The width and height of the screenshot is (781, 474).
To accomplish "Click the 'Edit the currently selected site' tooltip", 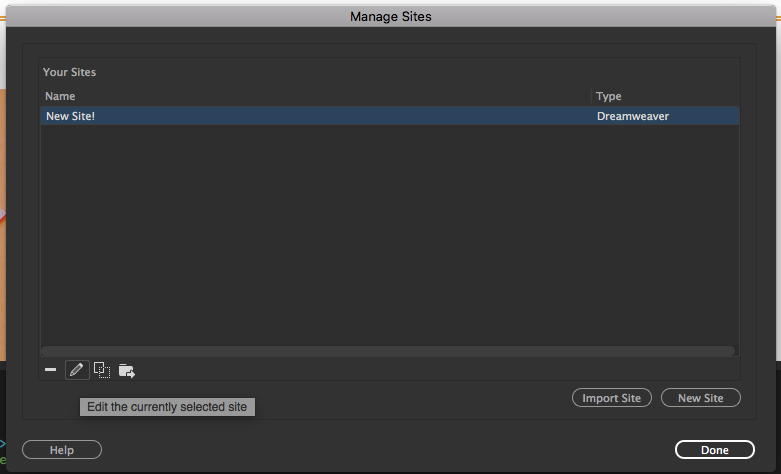I will coord(167,407).
